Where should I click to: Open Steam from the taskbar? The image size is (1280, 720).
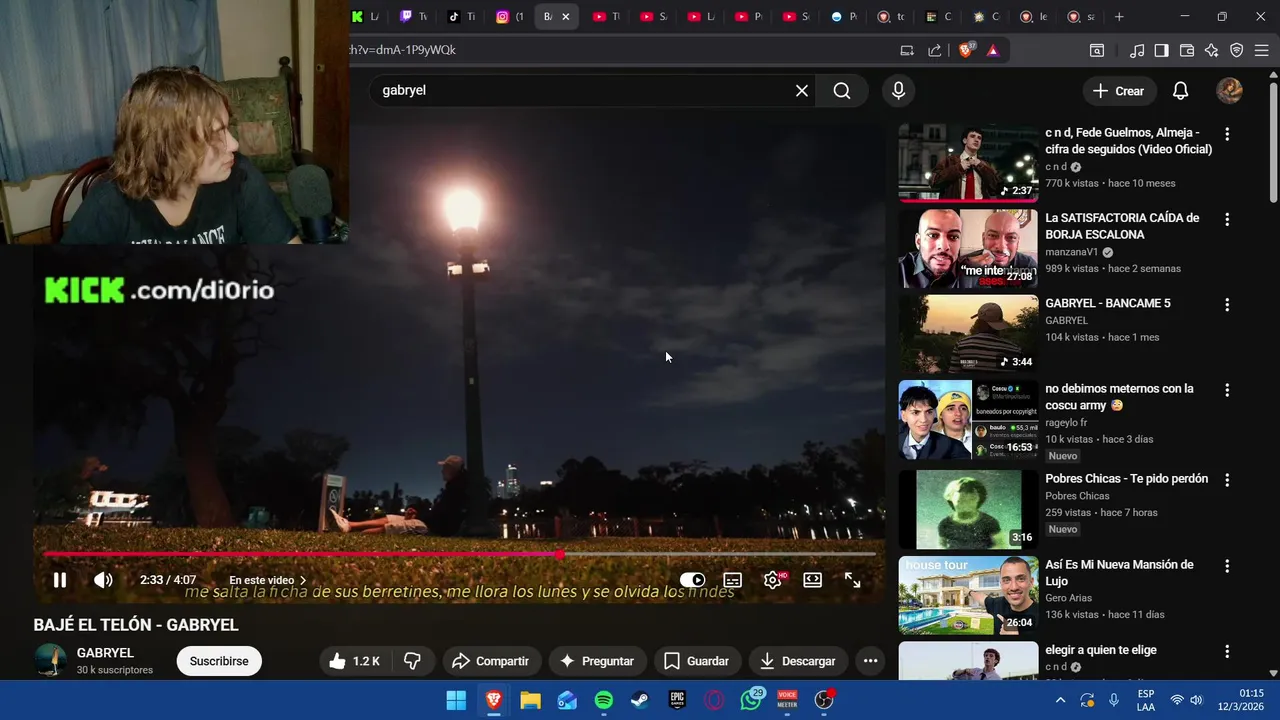coord(640,700)
